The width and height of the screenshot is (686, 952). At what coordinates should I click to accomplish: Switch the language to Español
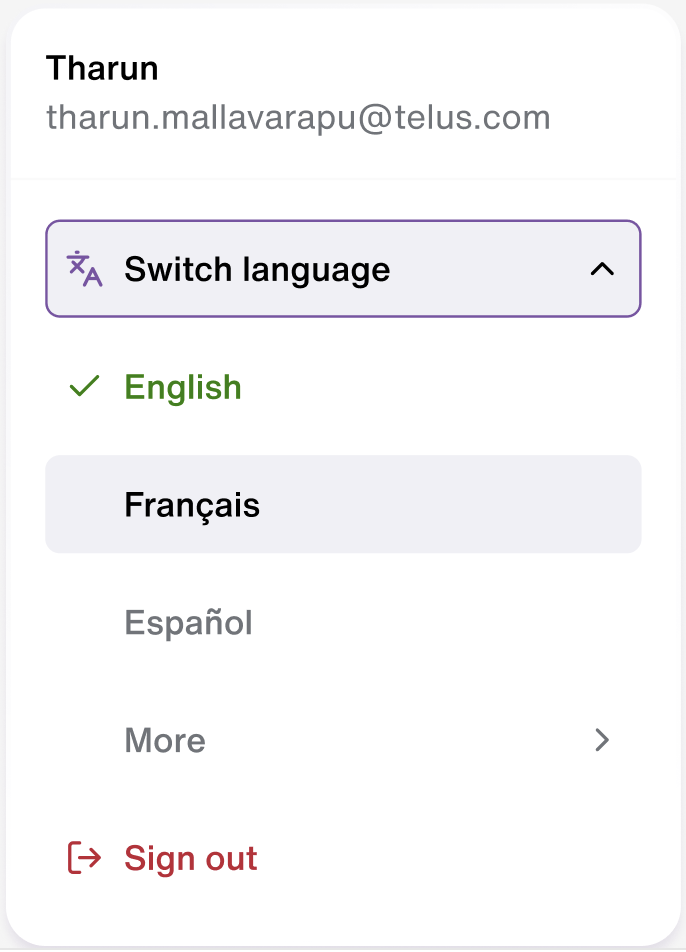click(343, 622)
